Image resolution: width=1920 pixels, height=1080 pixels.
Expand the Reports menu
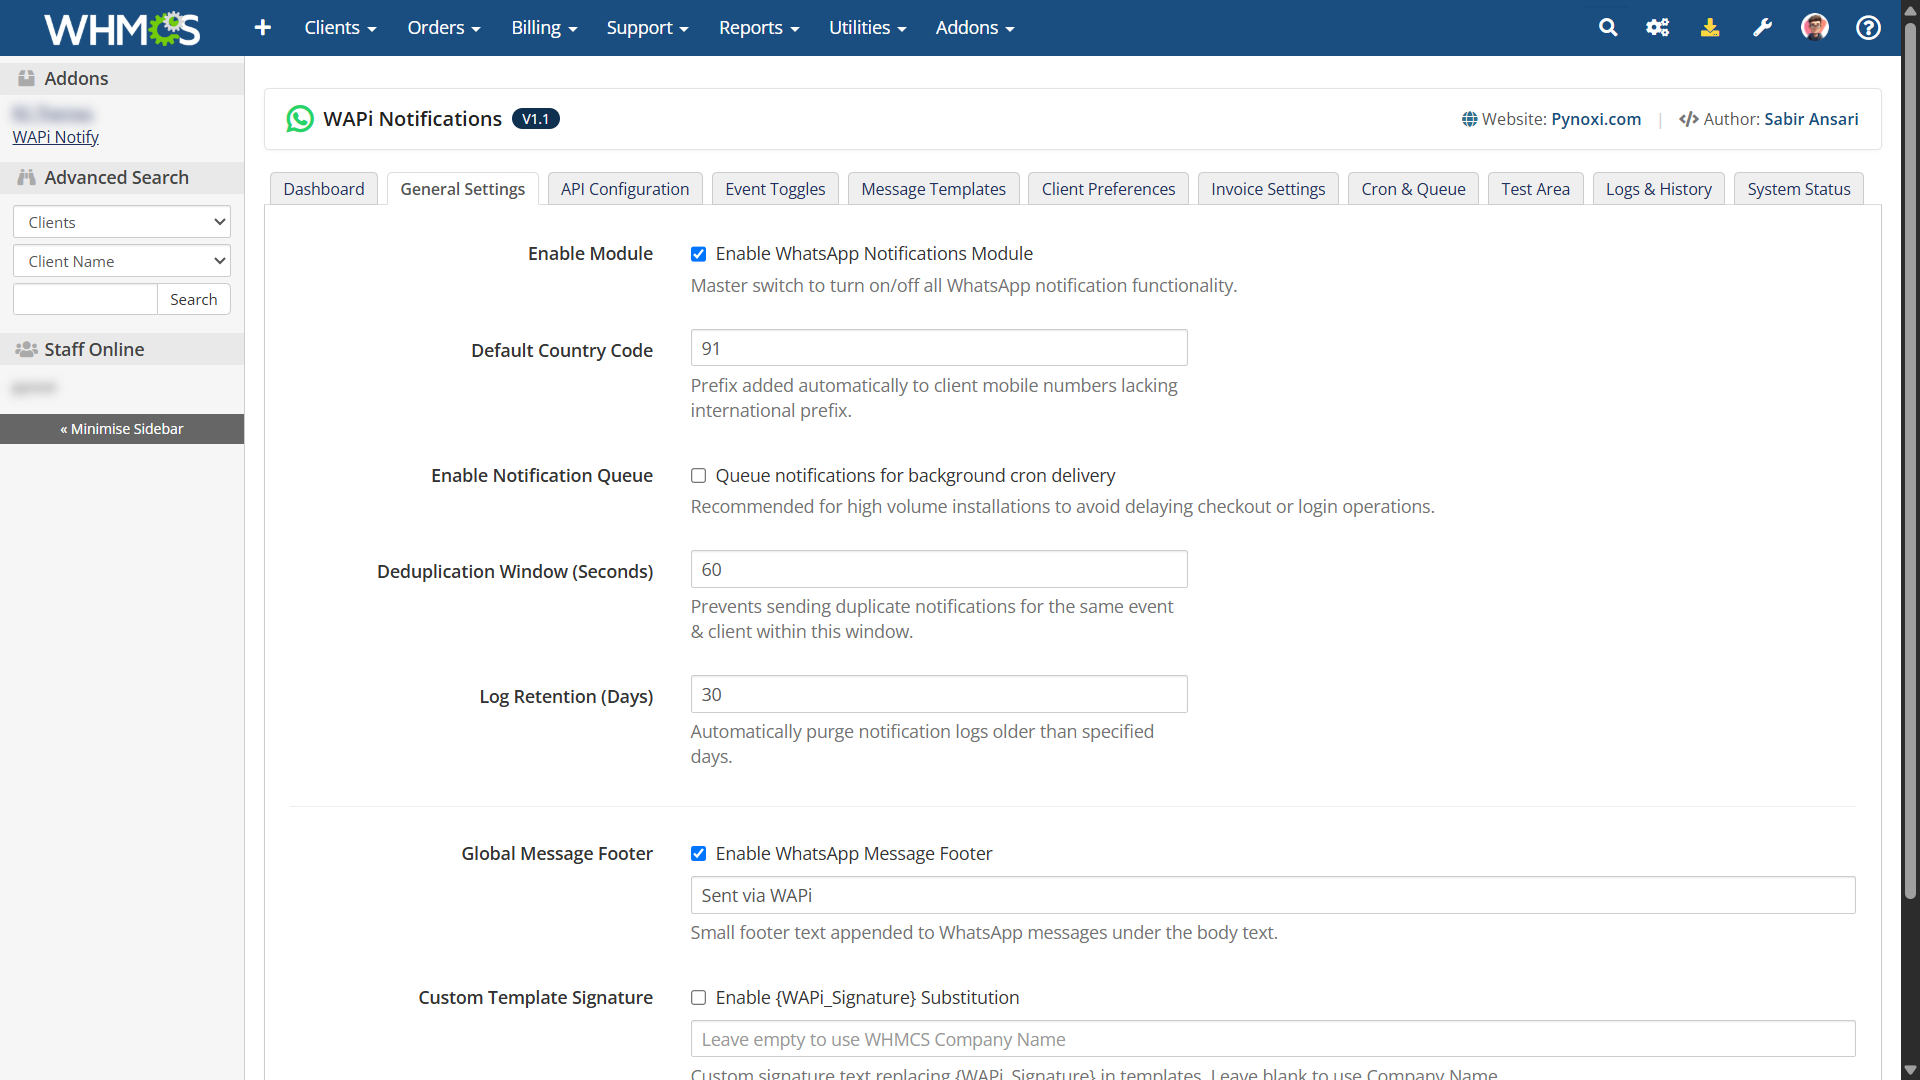pos(759,28)
